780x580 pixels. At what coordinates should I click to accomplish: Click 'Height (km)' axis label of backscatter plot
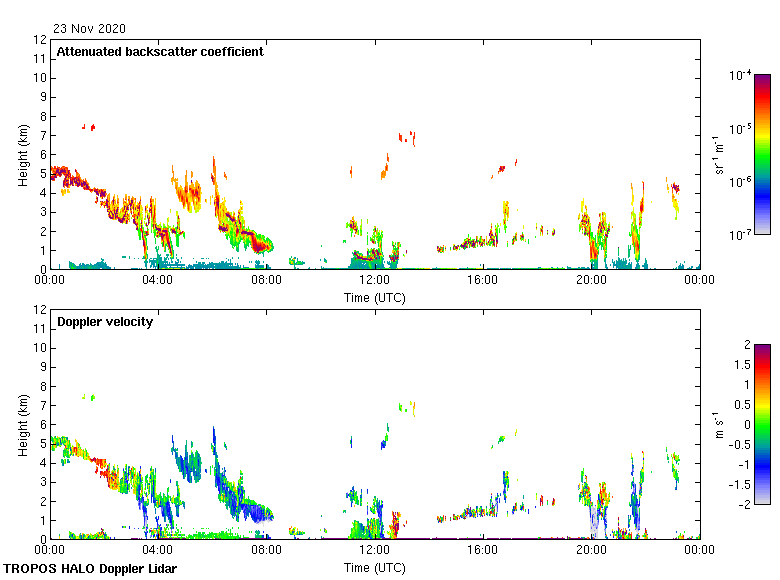pos(23,155)
